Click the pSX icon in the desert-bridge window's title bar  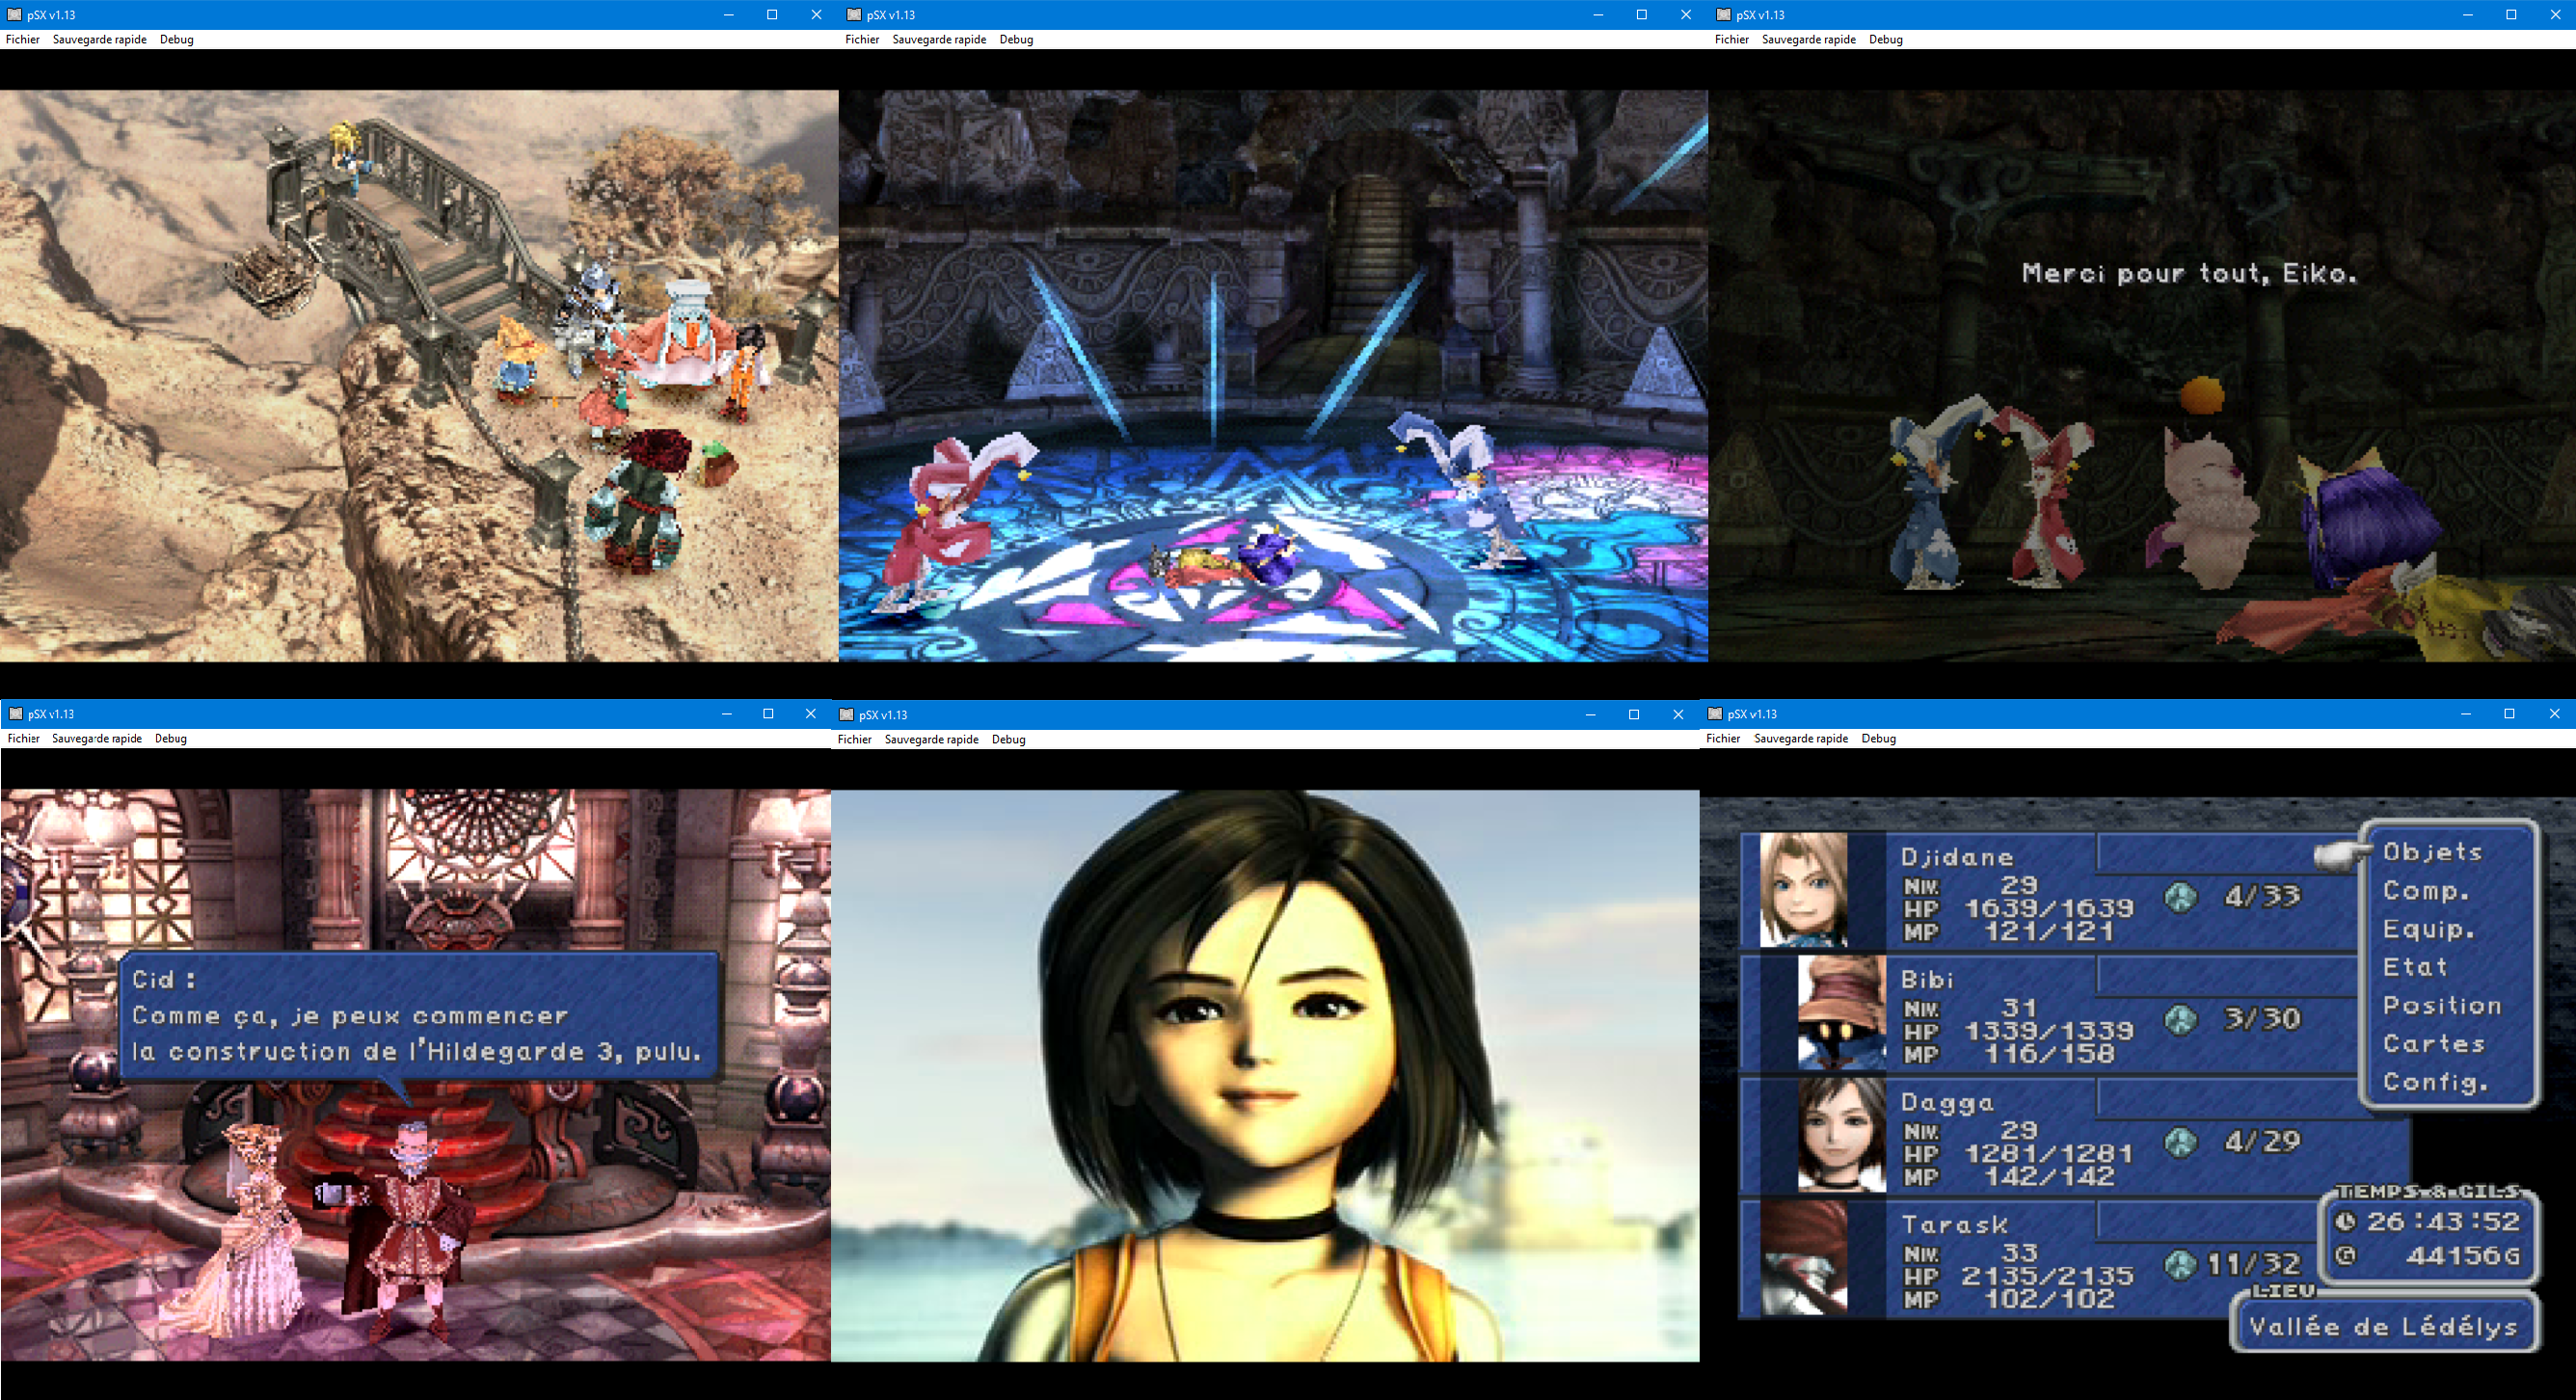(14, 14)
